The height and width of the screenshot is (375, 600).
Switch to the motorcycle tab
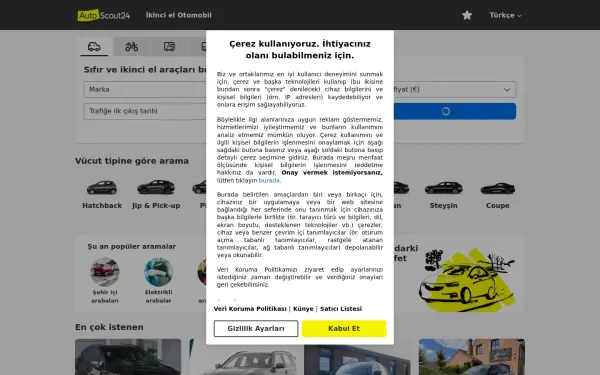click(132, 47)
